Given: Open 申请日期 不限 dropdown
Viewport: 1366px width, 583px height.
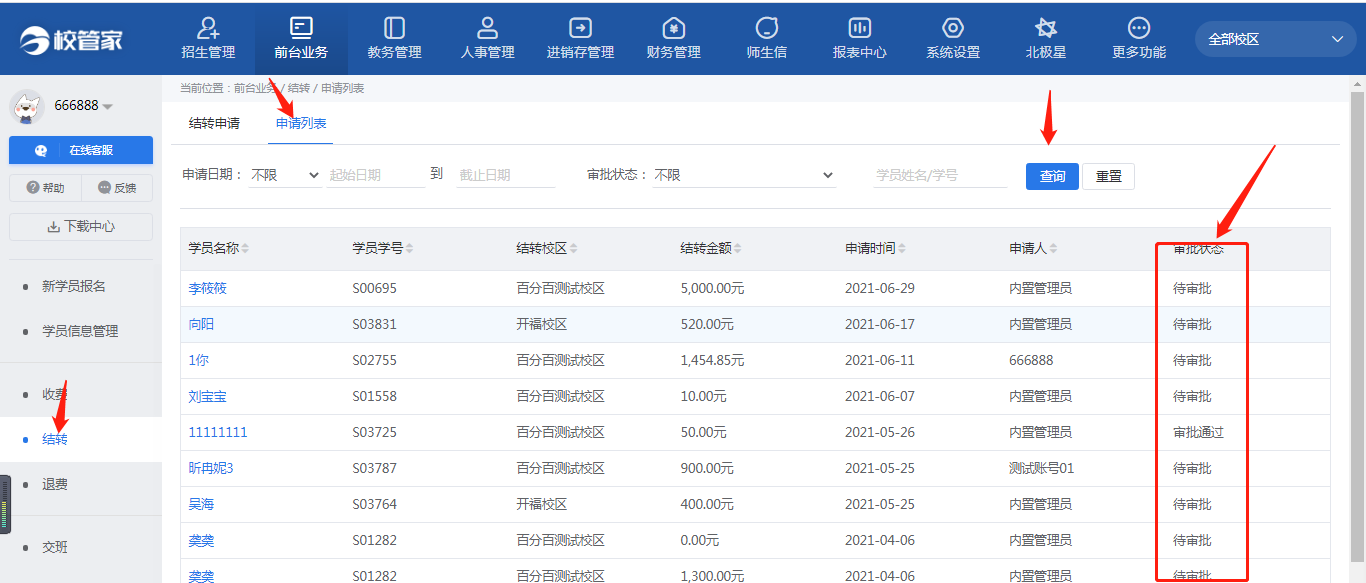Looking at the screenshot, I should point(285,175).
